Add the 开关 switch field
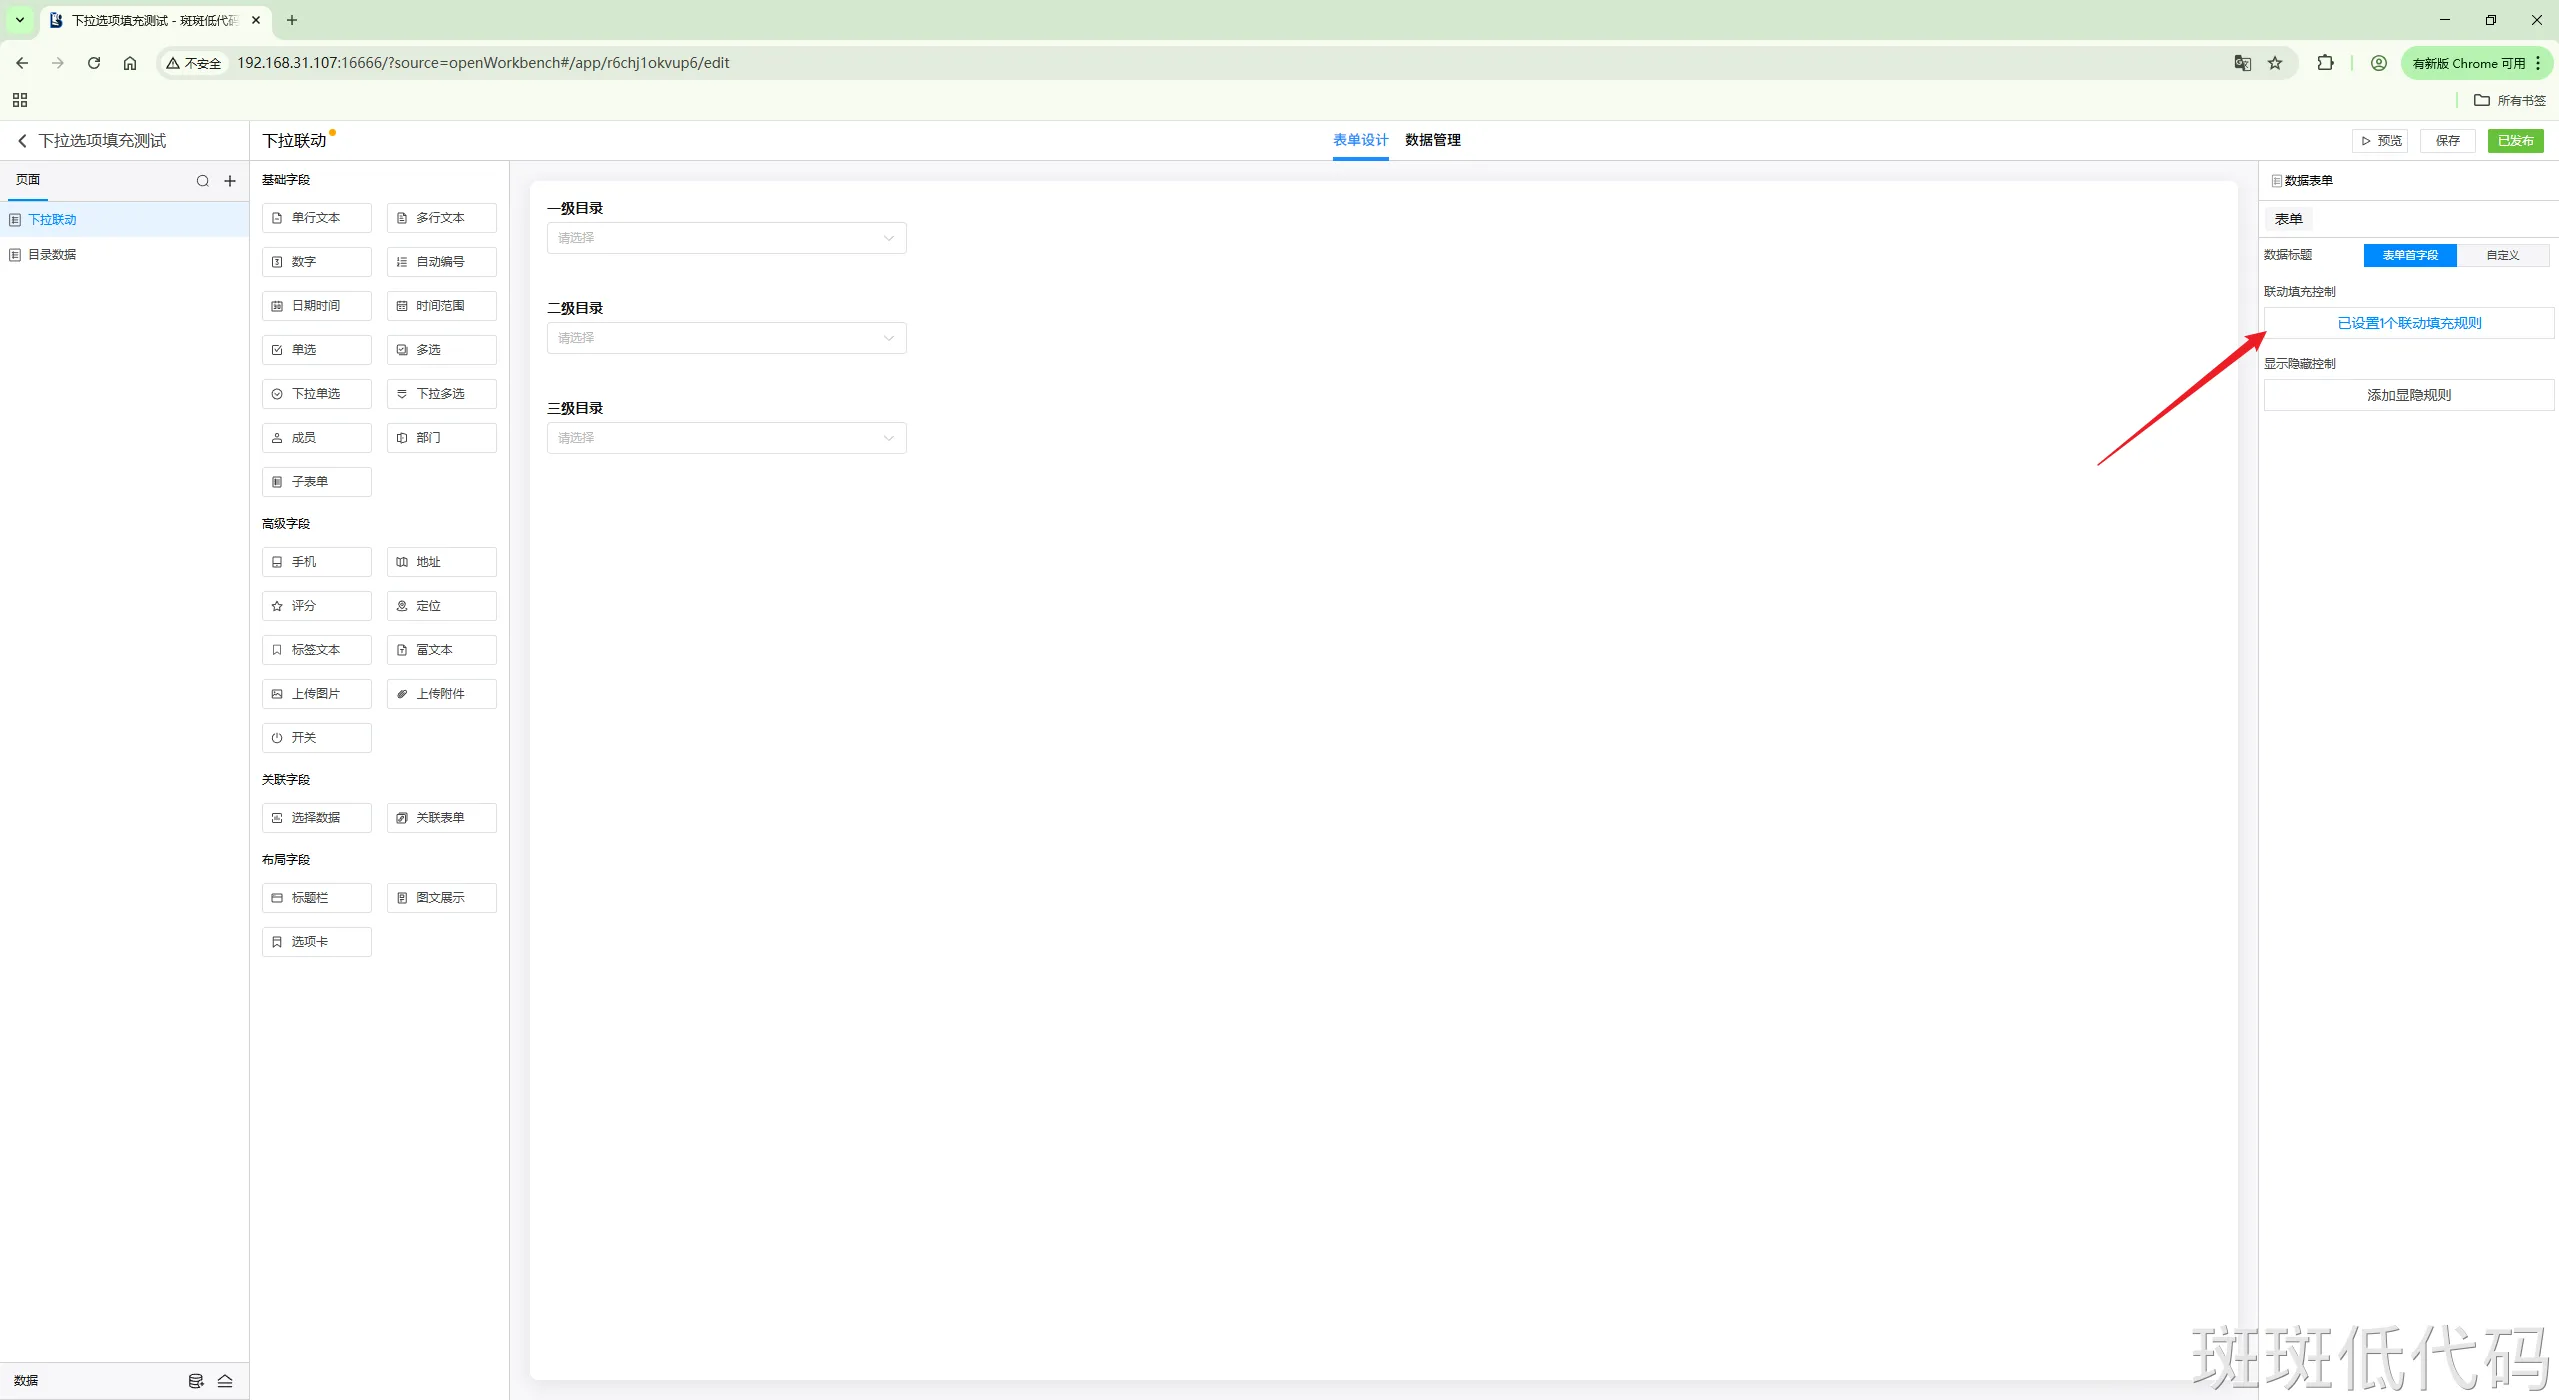This screenshot has width=2559, height=1400. (x=316, y=738)
